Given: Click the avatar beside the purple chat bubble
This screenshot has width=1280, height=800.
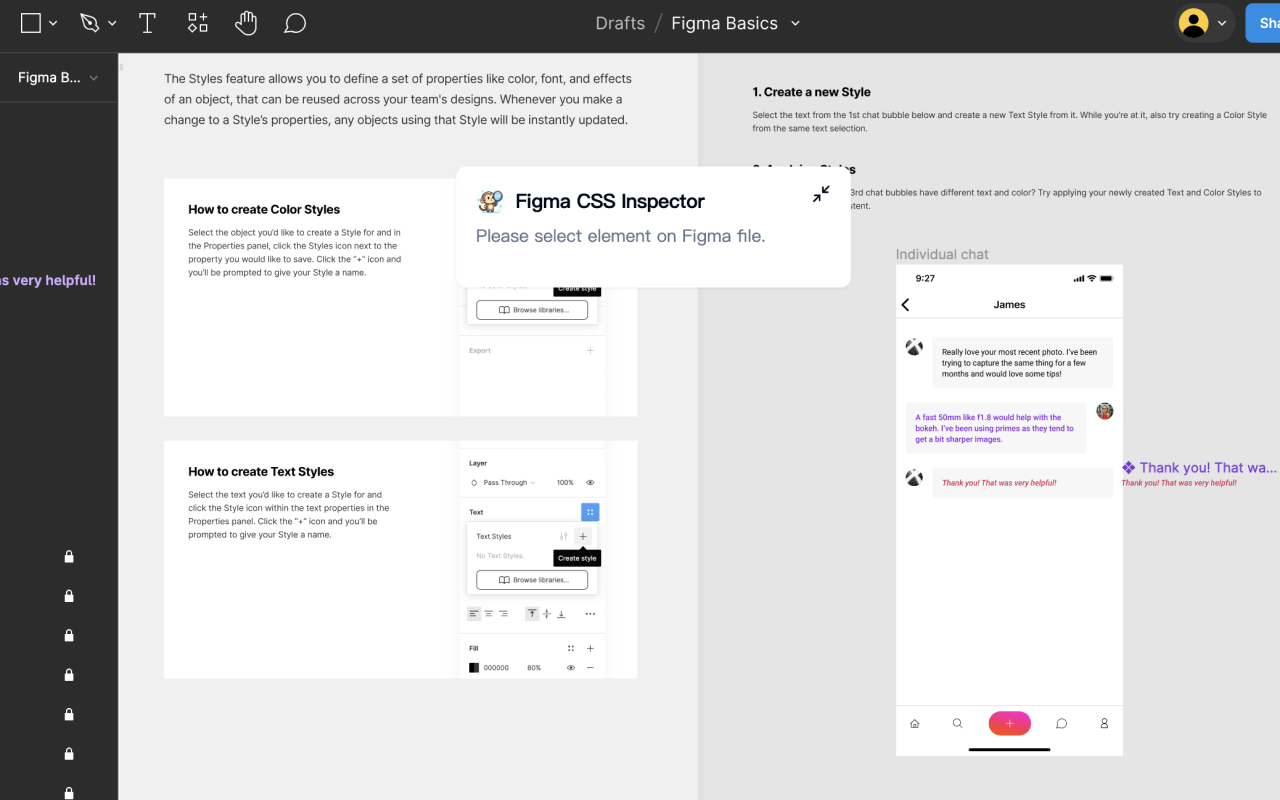Looking at the screenshot, I should click(1105, 411).
